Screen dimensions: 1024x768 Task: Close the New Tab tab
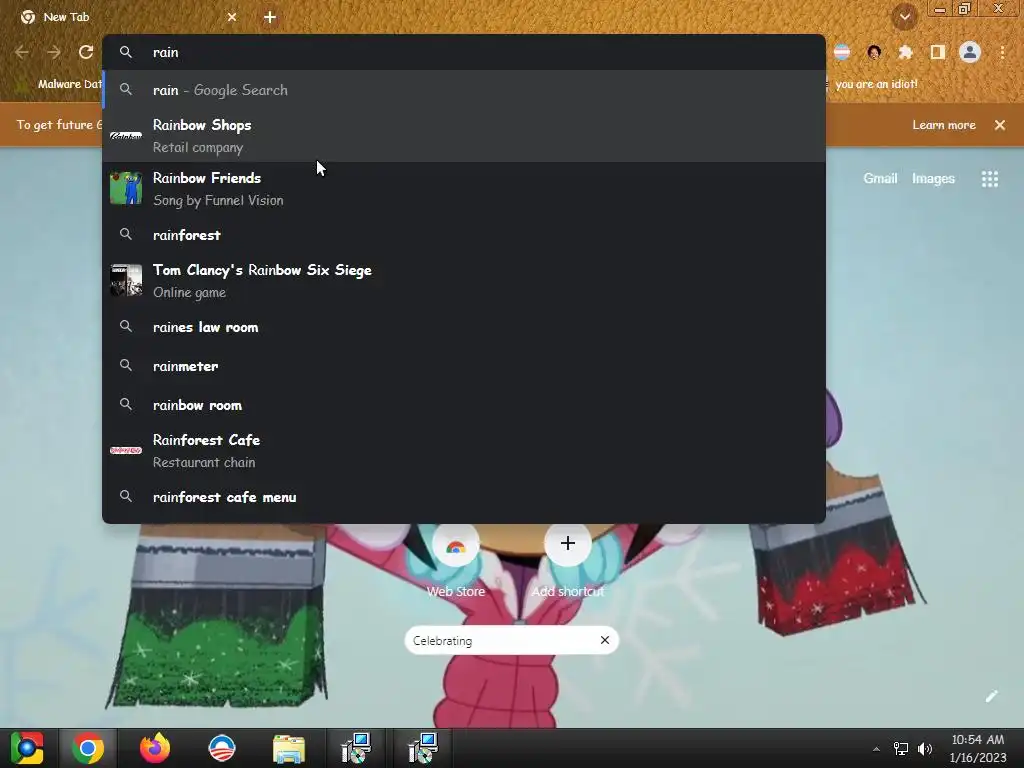coord(232,17)
